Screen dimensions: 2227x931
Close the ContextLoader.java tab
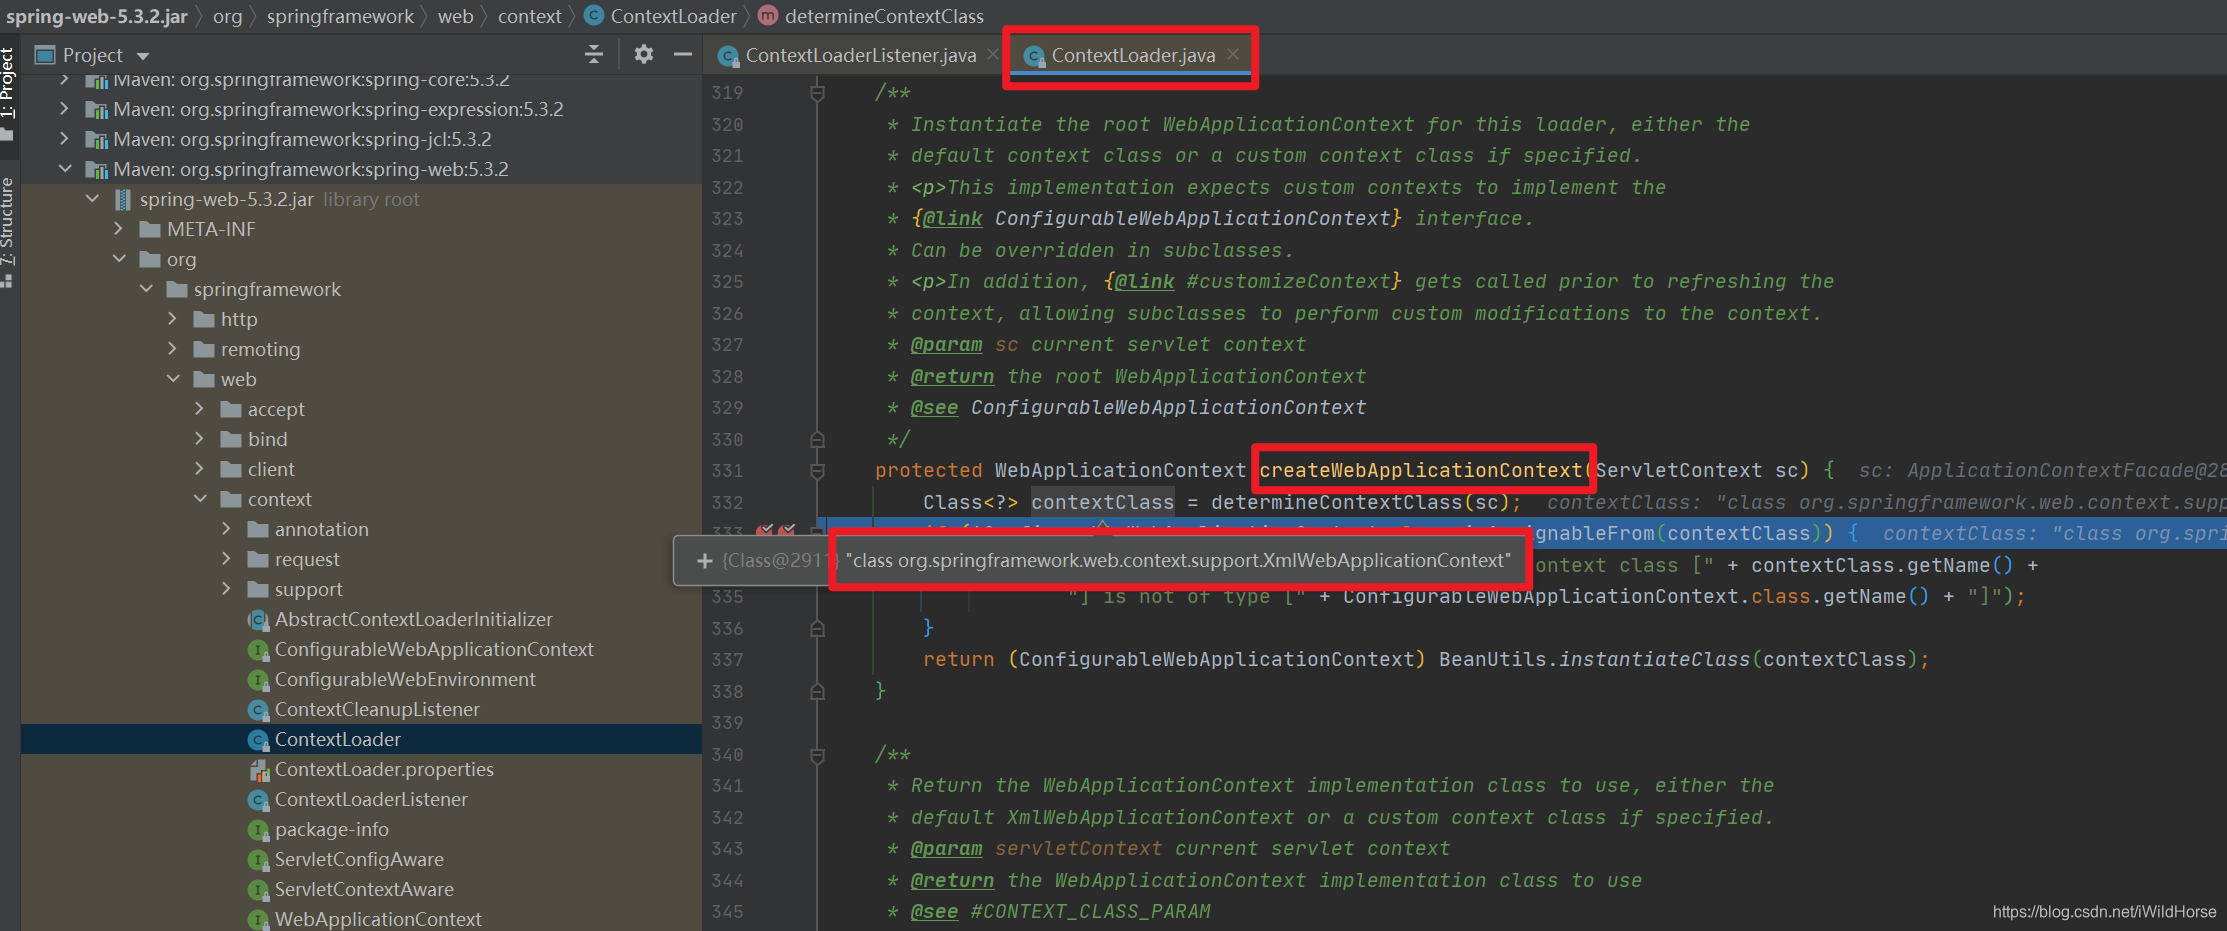(x=1233, y=54)
